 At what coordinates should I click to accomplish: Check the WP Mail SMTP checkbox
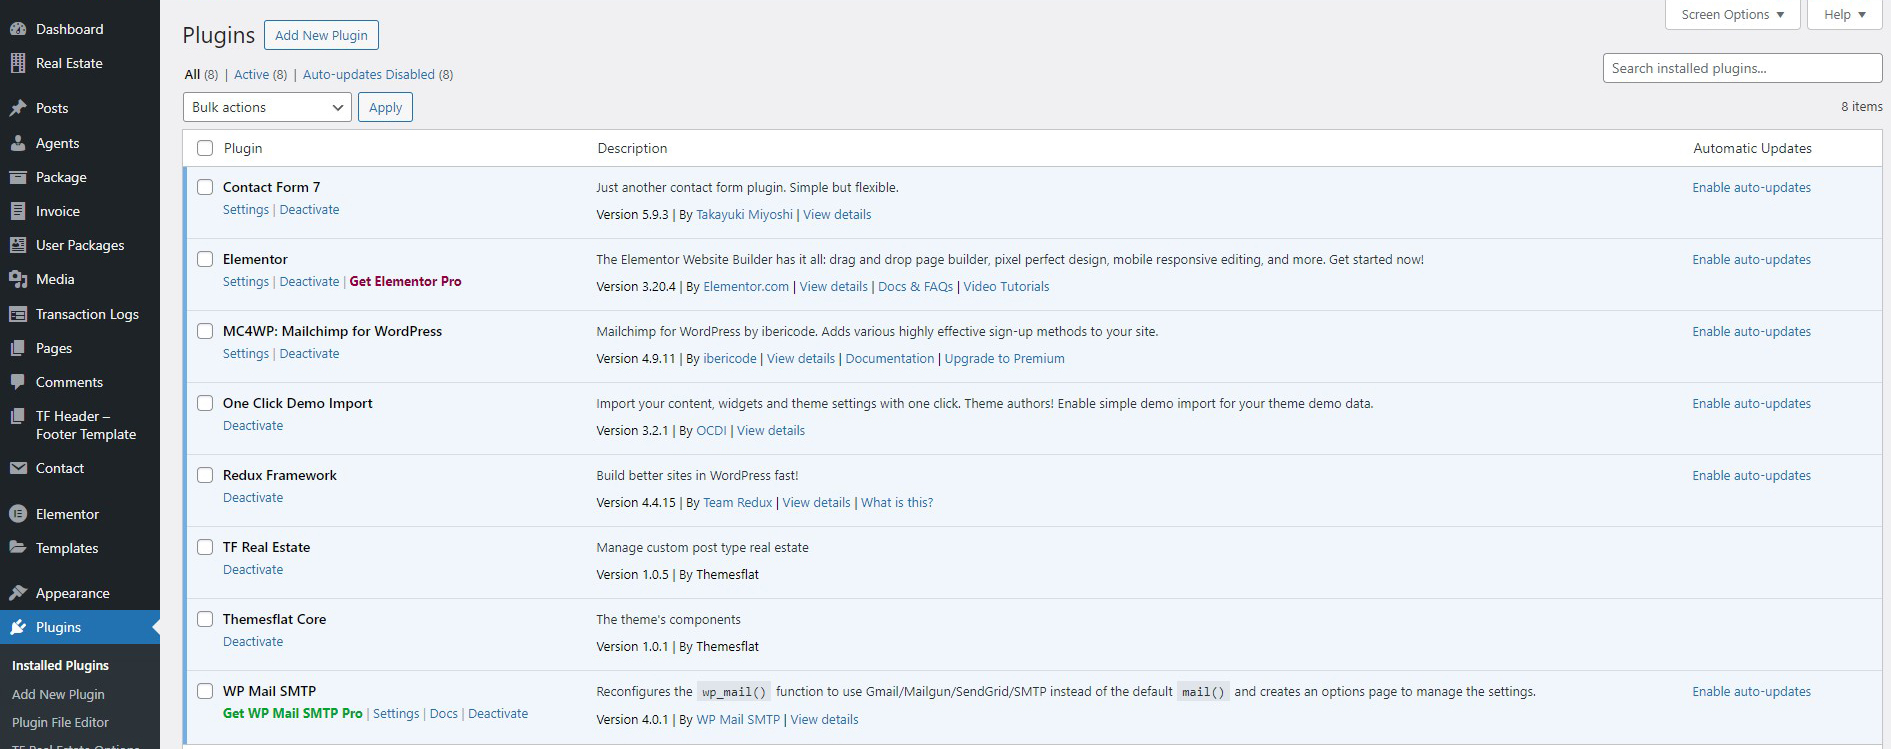[x=205, y=691]
